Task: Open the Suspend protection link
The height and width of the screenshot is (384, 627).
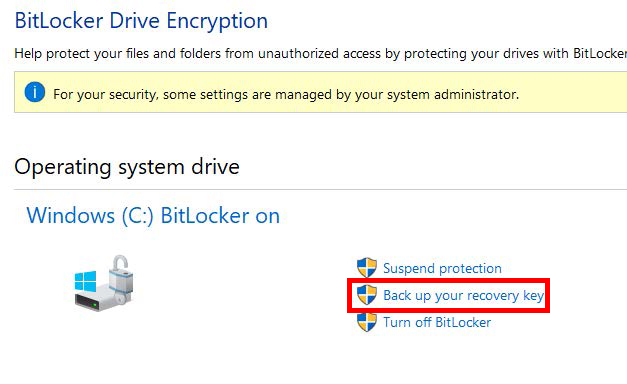Action: coord(442,268)
